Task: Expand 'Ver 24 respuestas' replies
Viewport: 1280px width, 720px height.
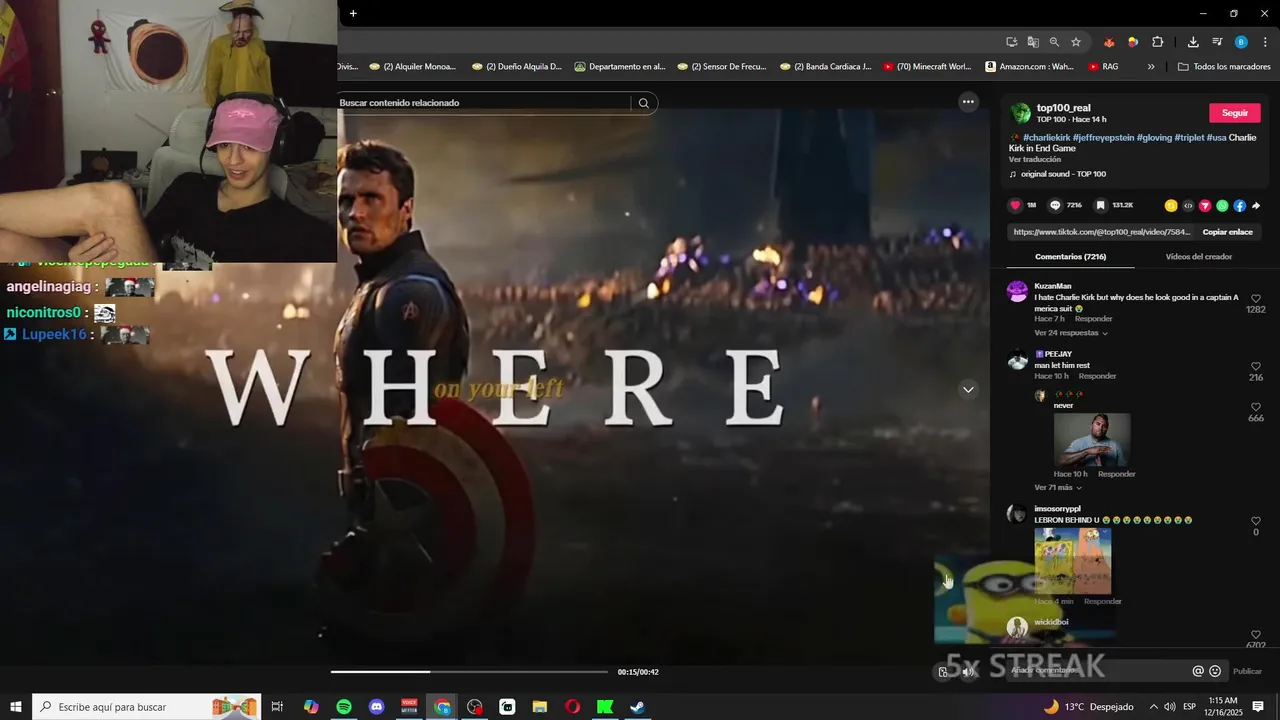Action: (x=1070, y=333)
